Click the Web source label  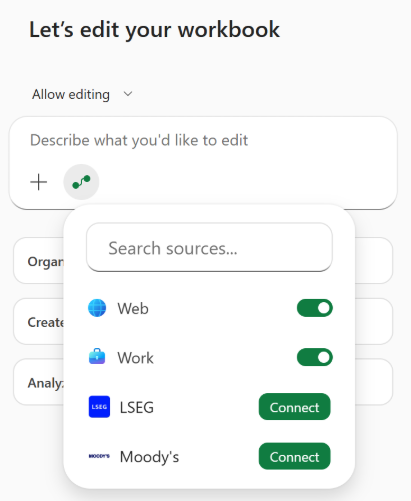133,308
